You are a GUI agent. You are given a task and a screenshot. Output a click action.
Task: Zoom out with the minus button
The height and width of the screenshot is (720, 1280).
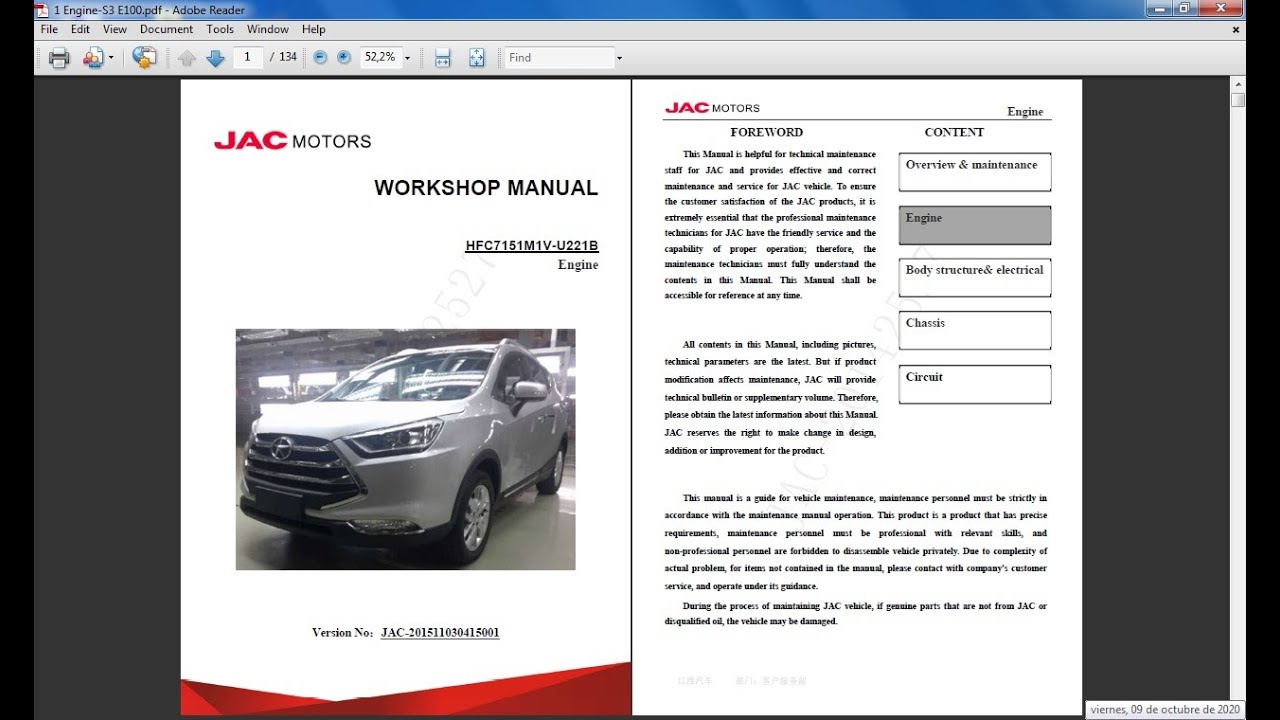(x=320, y=58)
